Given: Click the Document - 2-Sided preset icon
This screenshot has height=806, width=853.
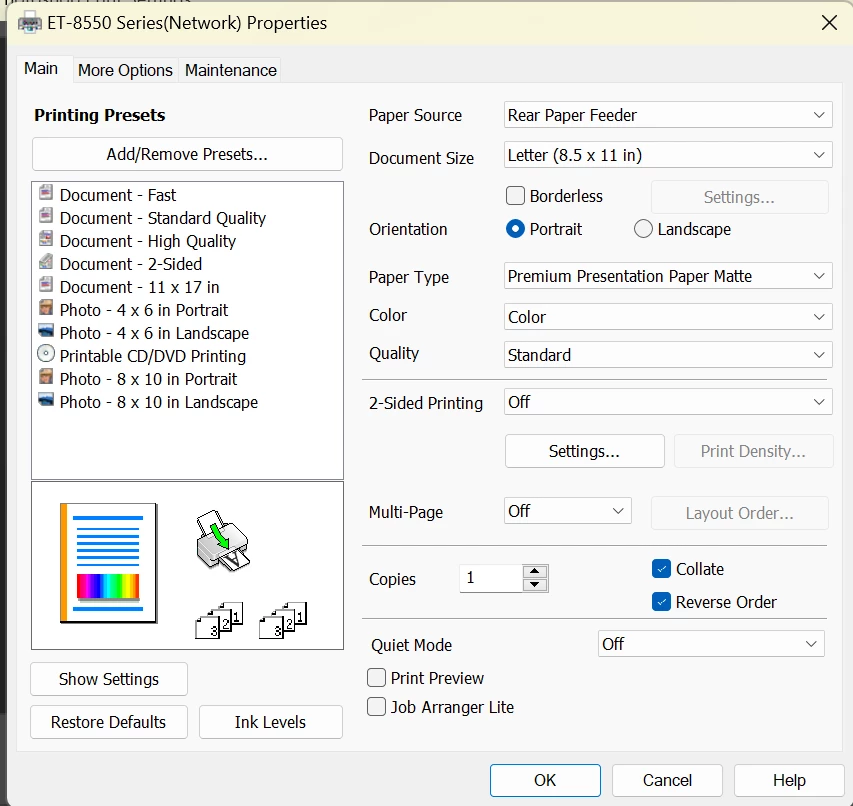Looking at the screenshot, I should pyautogui.click(x=46, y=262).
